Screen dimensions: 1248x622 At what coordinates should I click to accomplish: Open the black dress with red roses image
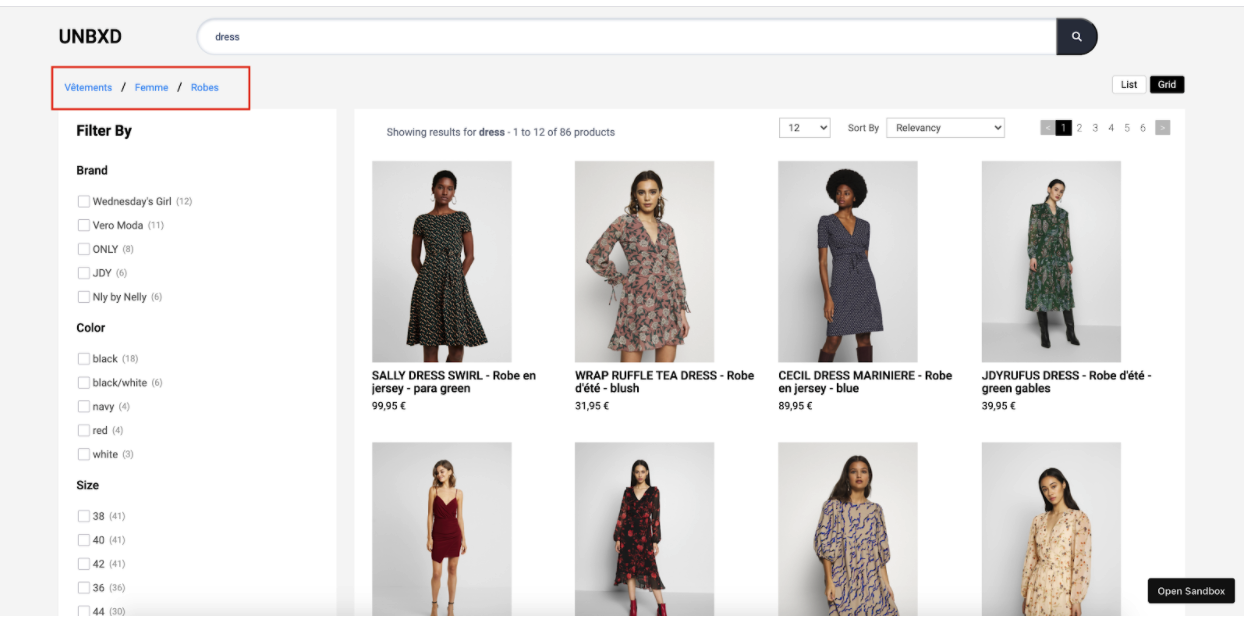click(644, 529)
